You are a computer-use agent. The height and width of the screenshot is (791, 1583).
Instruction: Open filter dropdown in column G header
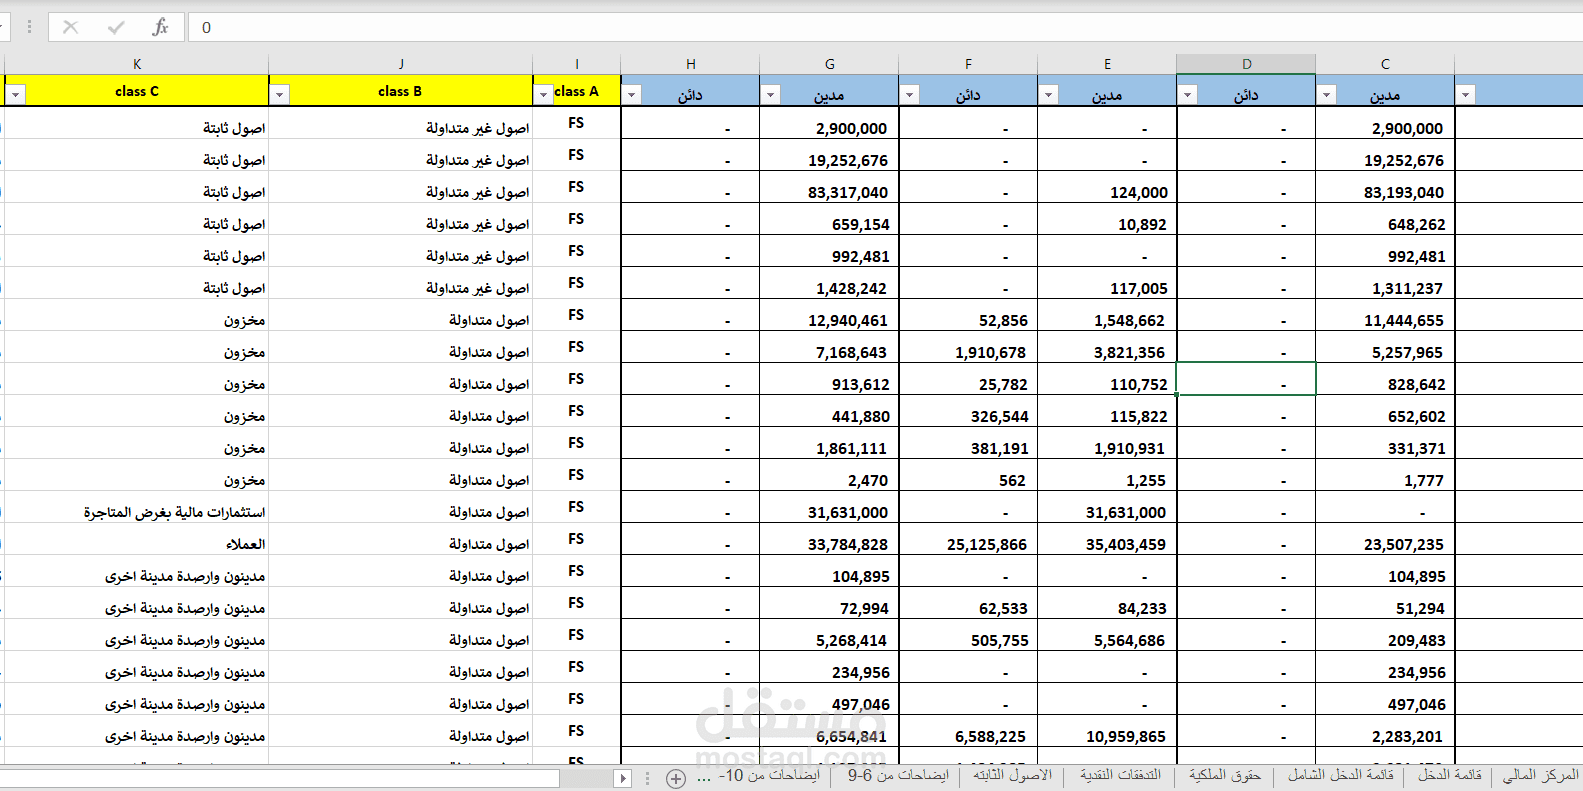coord(771,95)
